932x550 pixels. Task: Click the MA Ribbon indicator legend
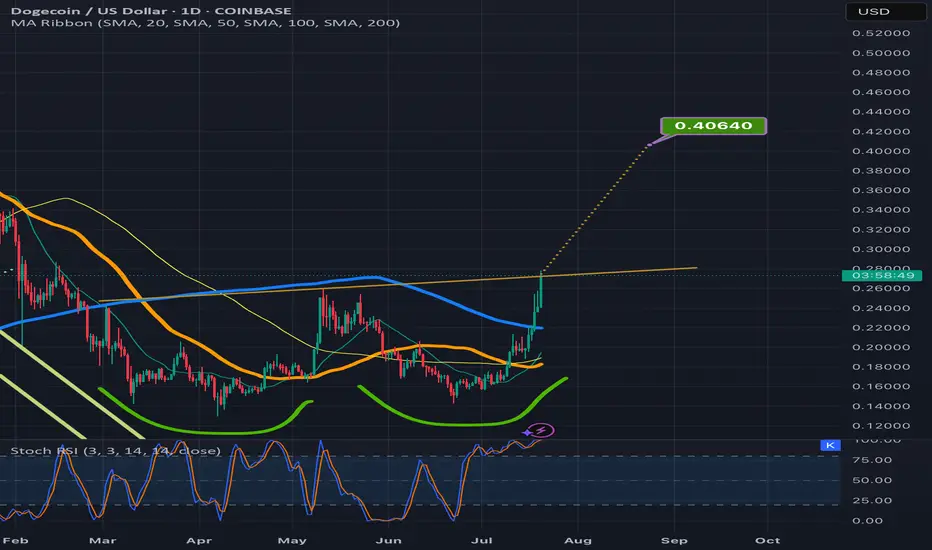(205, 23)
